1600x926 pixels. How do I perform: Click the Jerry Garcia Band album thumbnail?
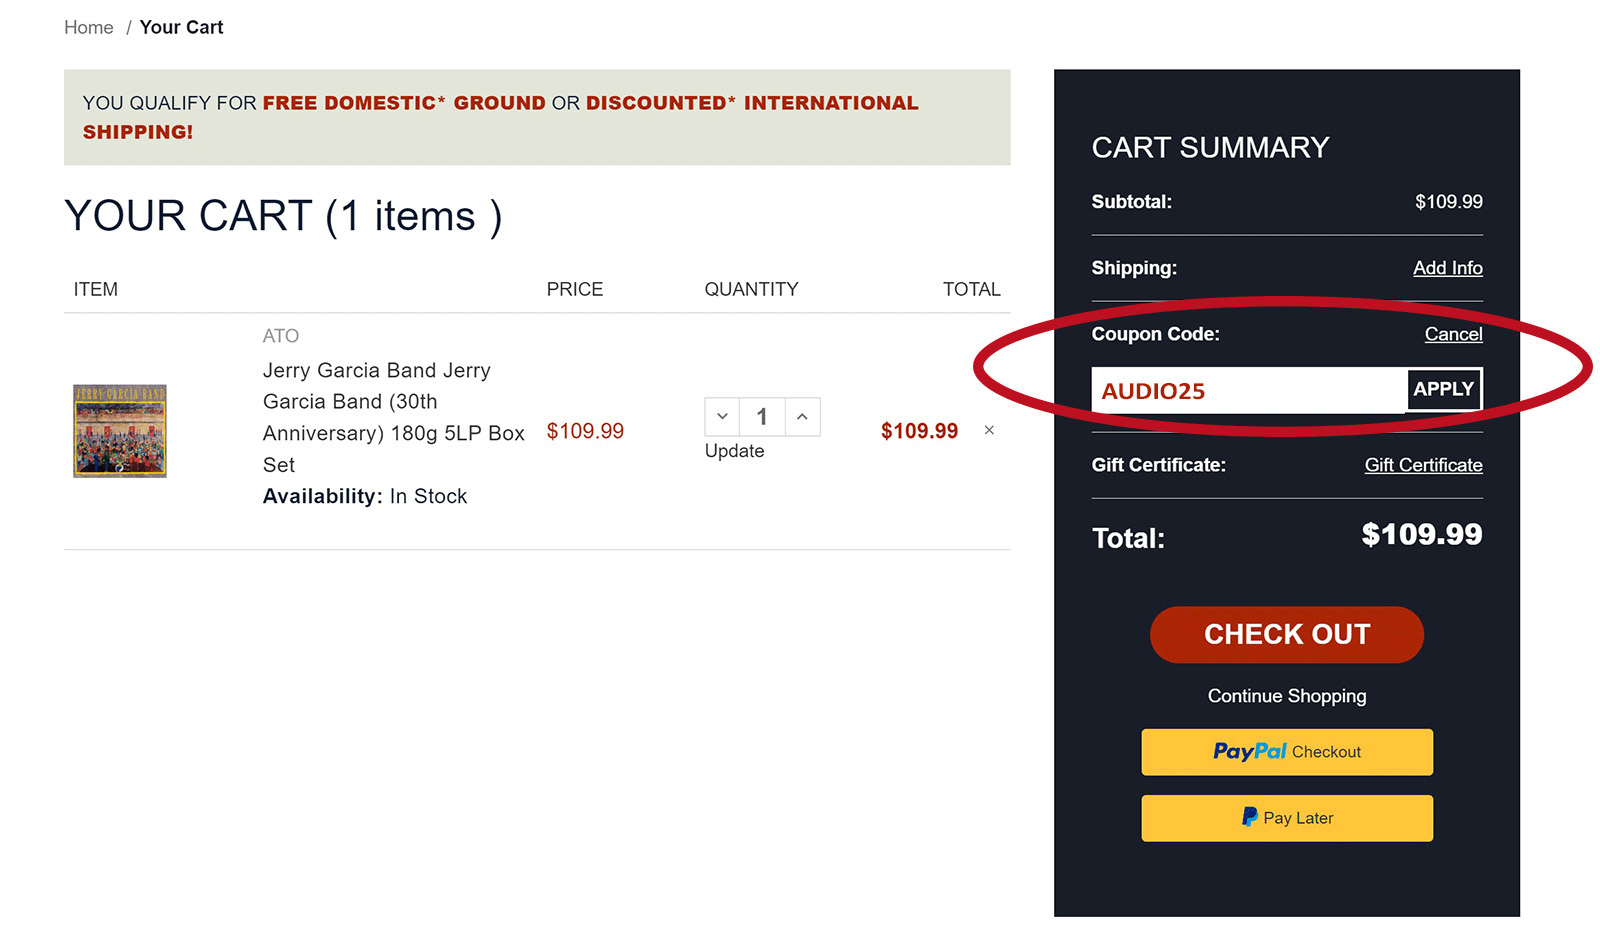[120, 432]
